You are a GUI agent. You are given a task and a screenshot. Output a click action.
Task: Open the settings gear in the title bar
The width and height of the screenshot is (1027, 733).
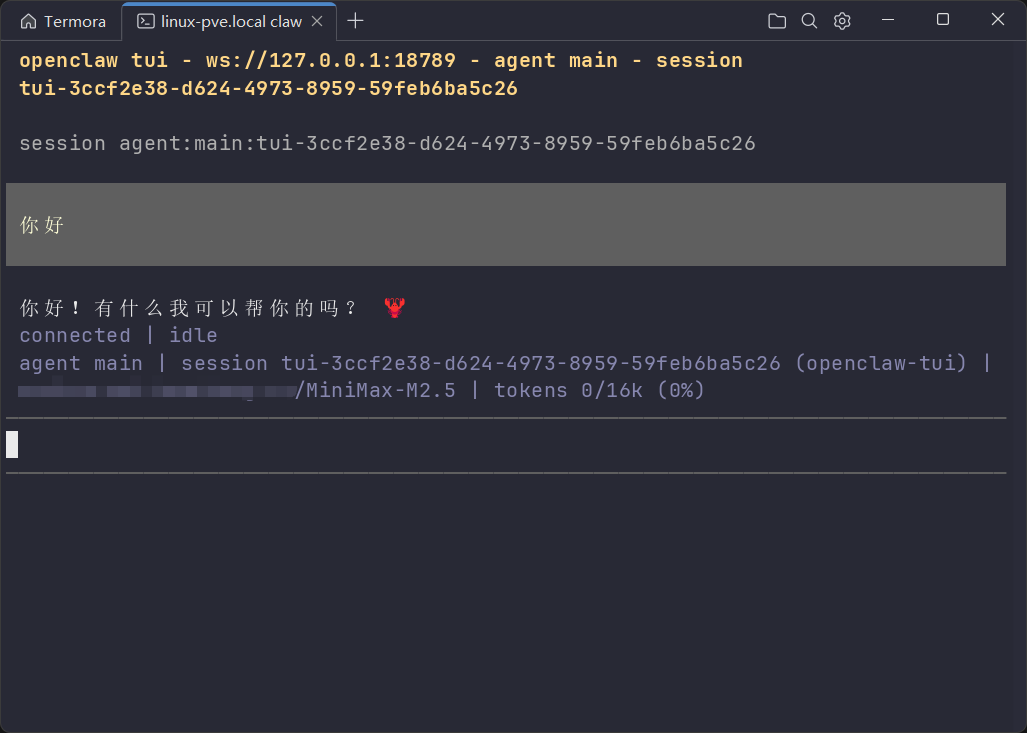(841, 20)
